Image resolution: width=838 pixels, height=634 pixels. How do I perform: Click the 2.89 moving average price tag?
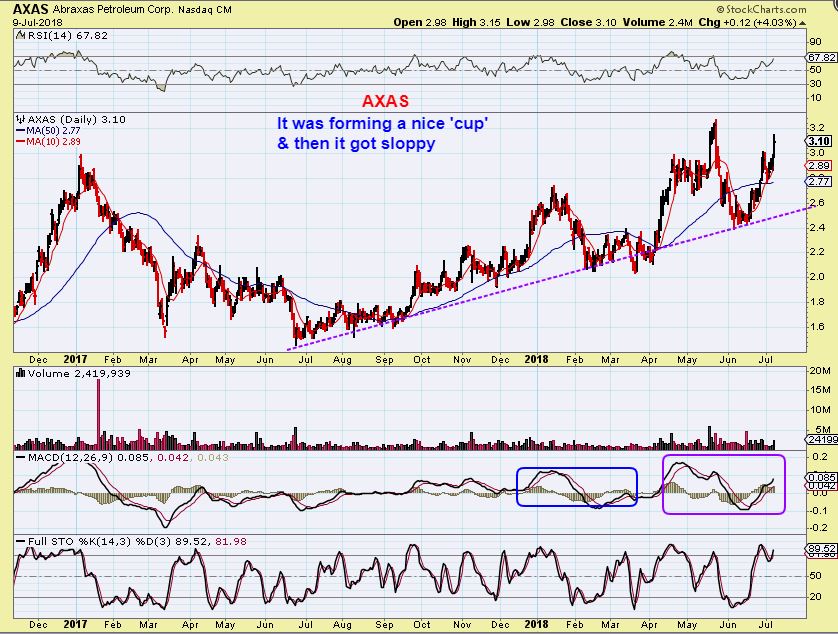(819, 166)
